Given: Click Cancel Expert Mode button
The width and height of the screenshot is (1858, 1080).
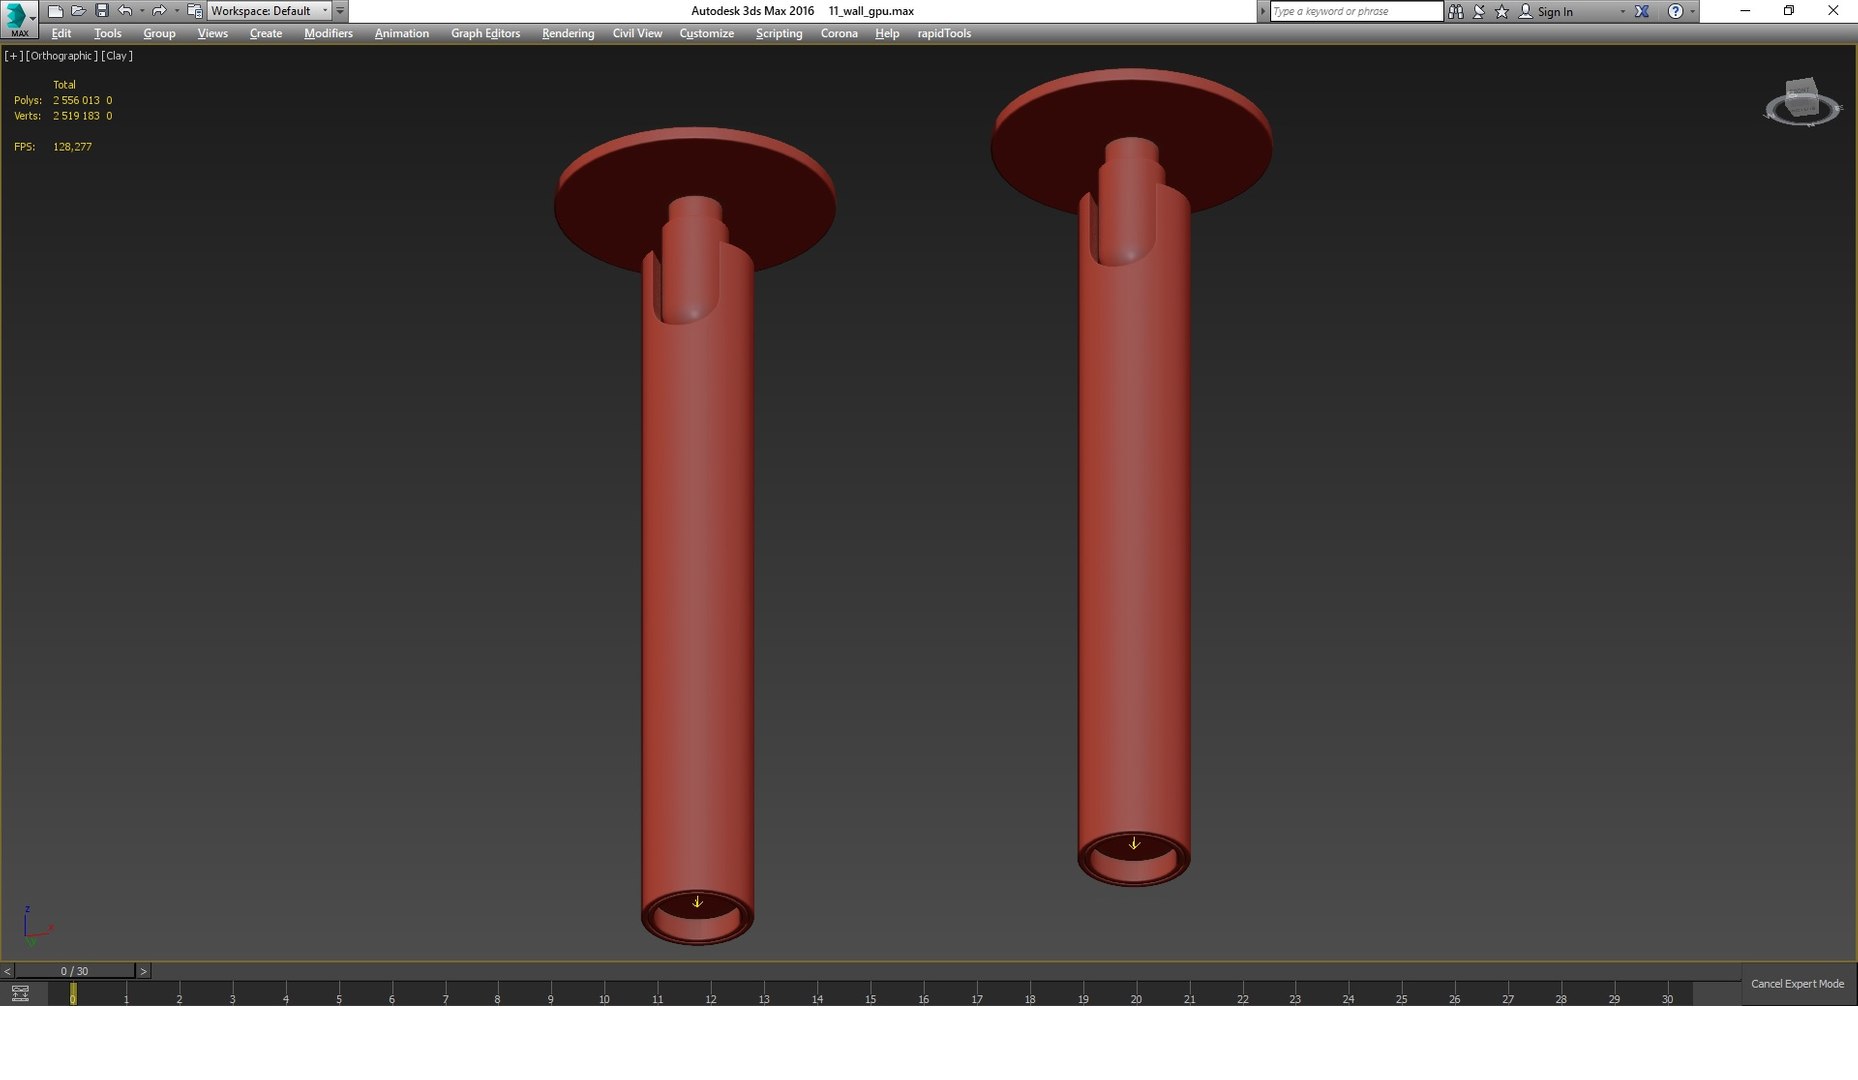Looking at the screenshot, I should (1797, 984).
